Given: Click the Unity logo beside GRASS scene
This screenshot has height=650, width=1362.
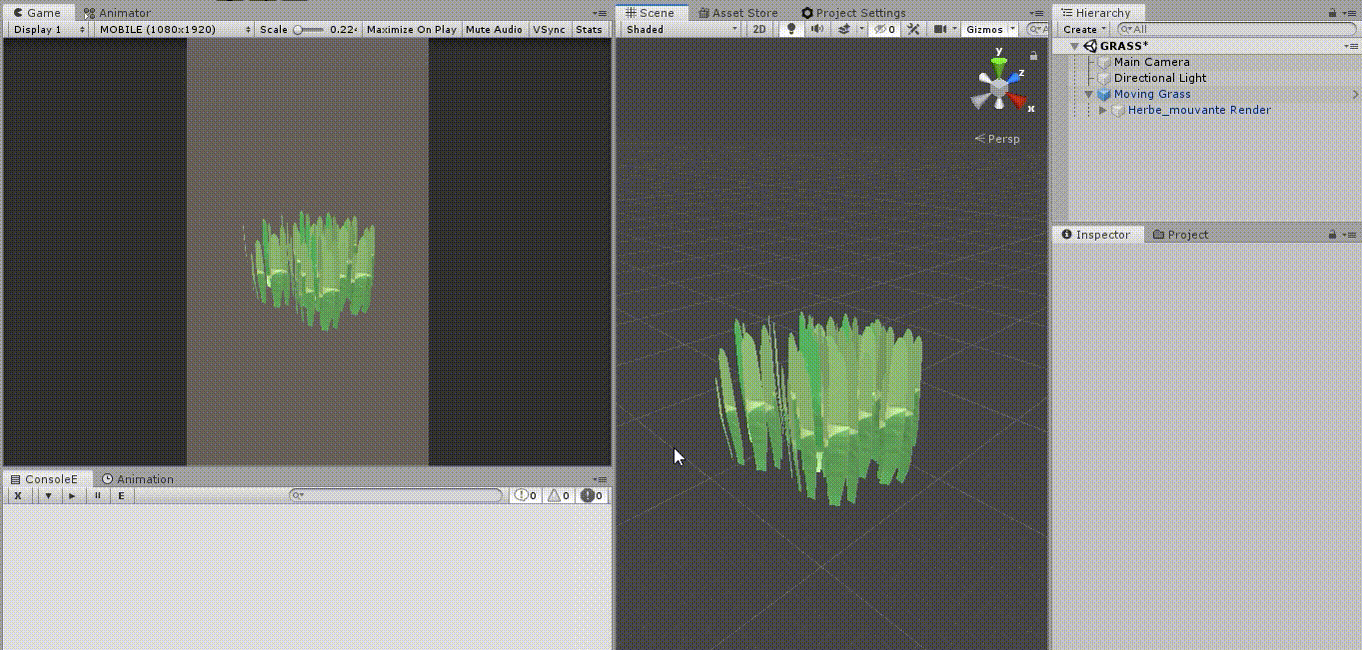Looking at the screenshot, I should click(x=1090, y=46).
